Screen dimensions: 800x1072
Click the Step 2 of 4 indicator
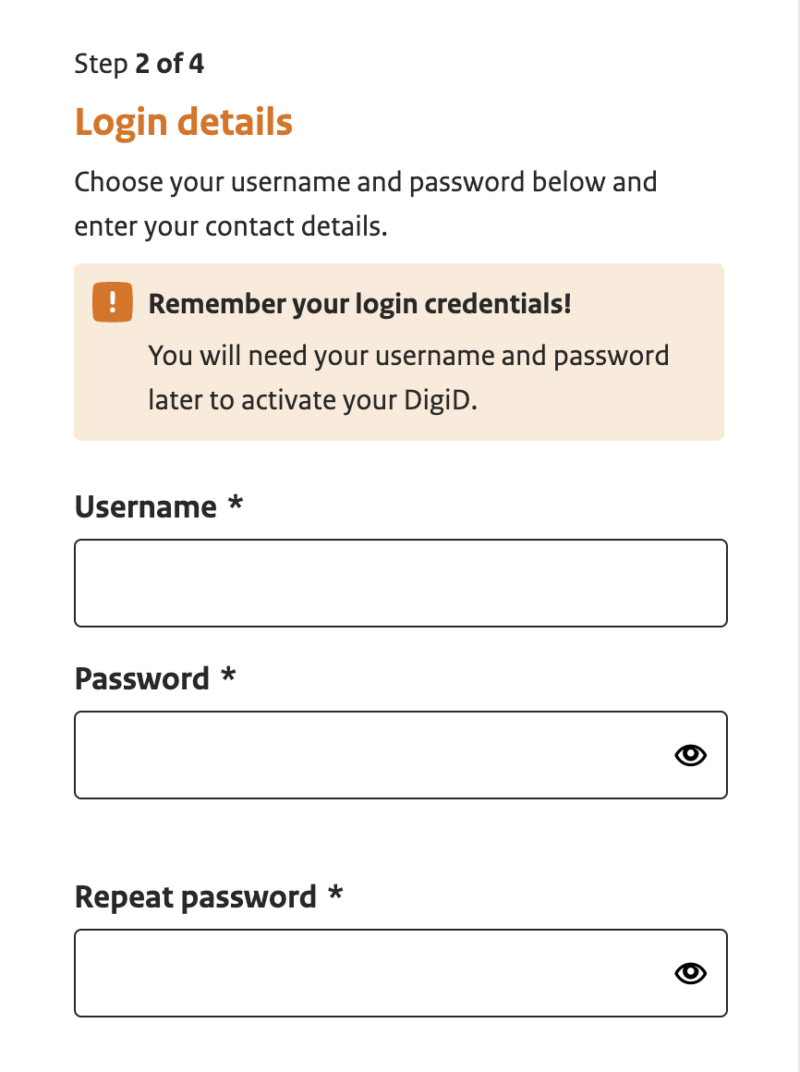coord(139,64)
